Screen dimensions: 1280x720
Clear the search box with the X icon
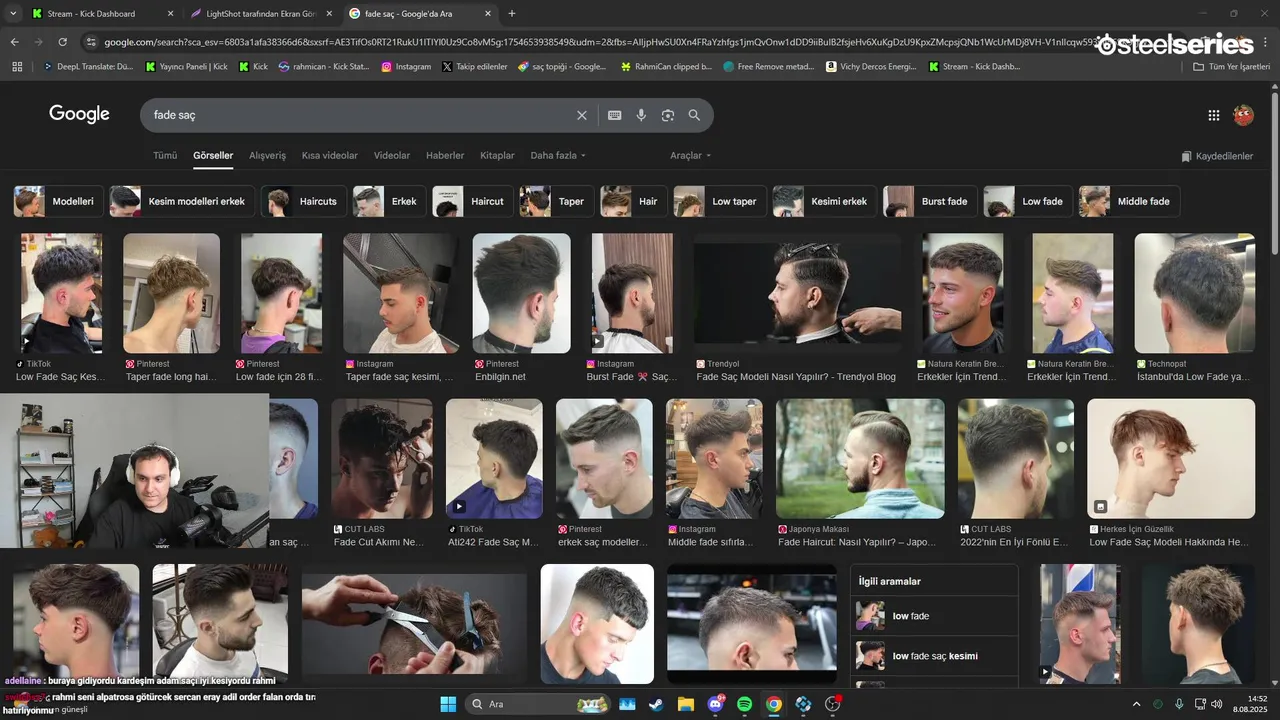coord(582,115)
